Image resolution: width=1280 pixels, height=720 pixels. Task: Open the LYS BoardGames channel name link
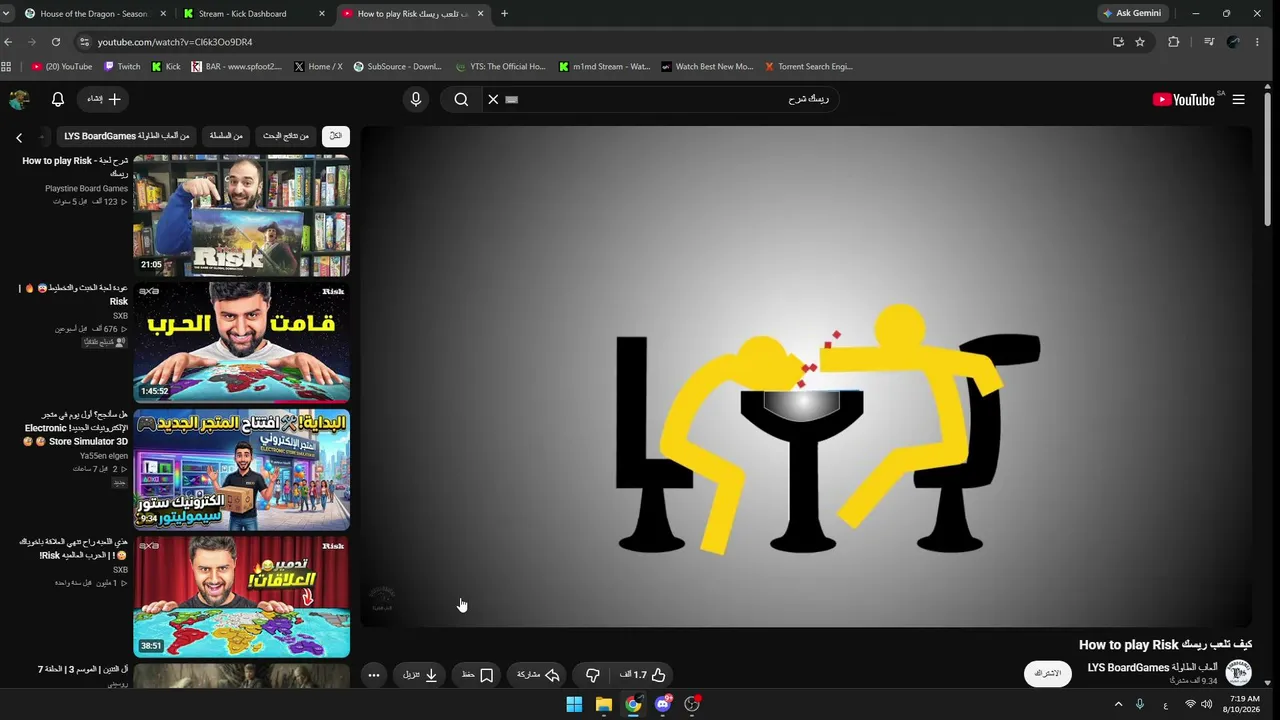coord(1152,667)
